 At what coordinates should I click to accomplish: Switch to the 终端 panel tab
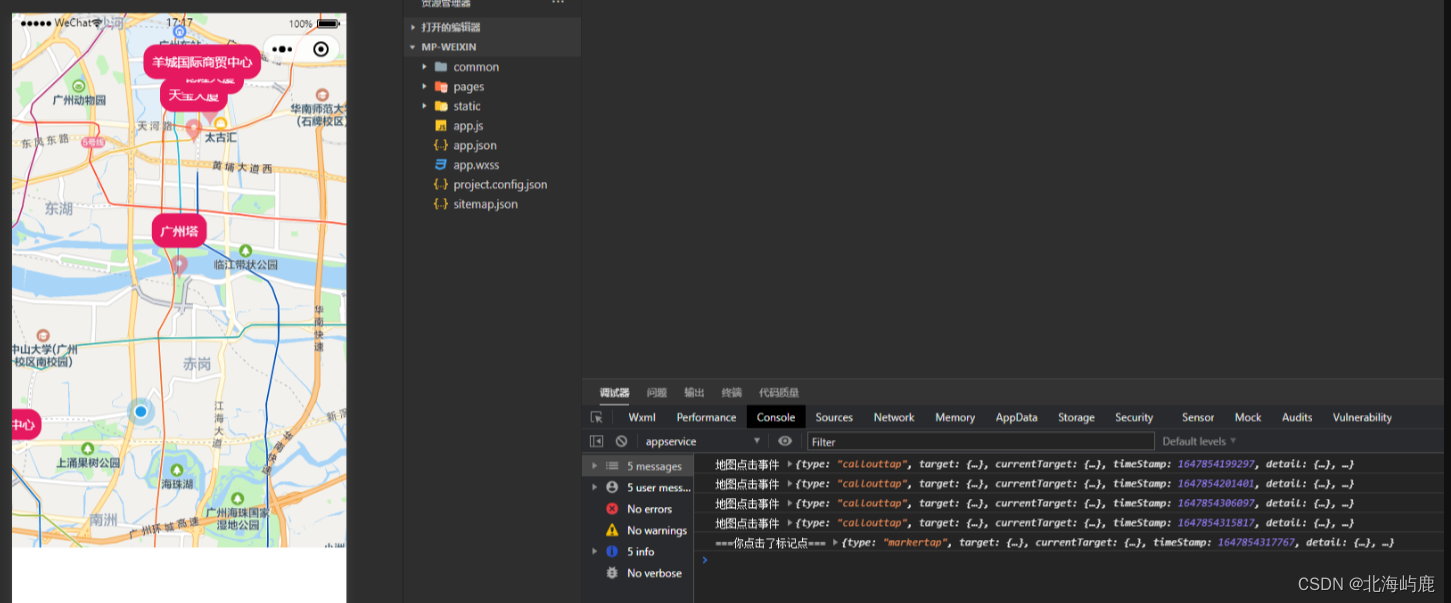coord(732,393)
